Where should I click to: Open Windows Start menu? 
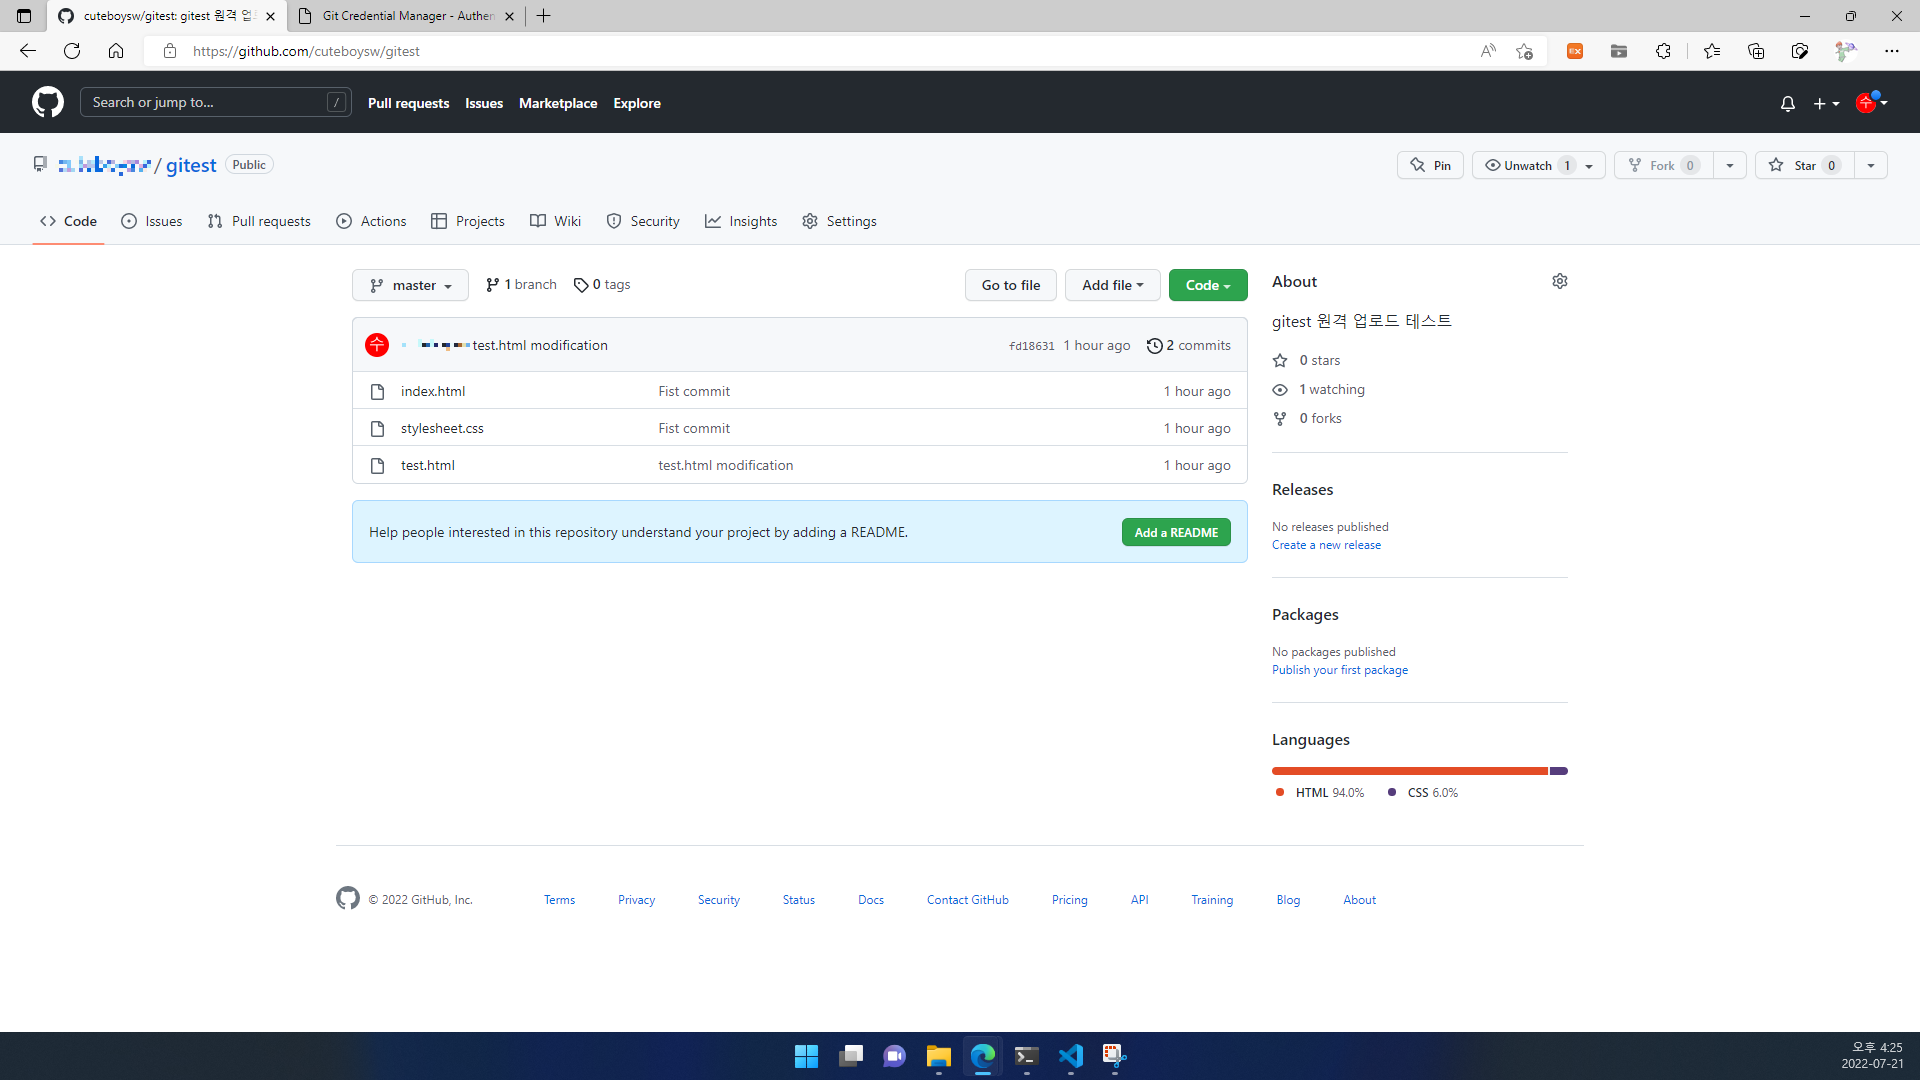[x=806, y=1056]
